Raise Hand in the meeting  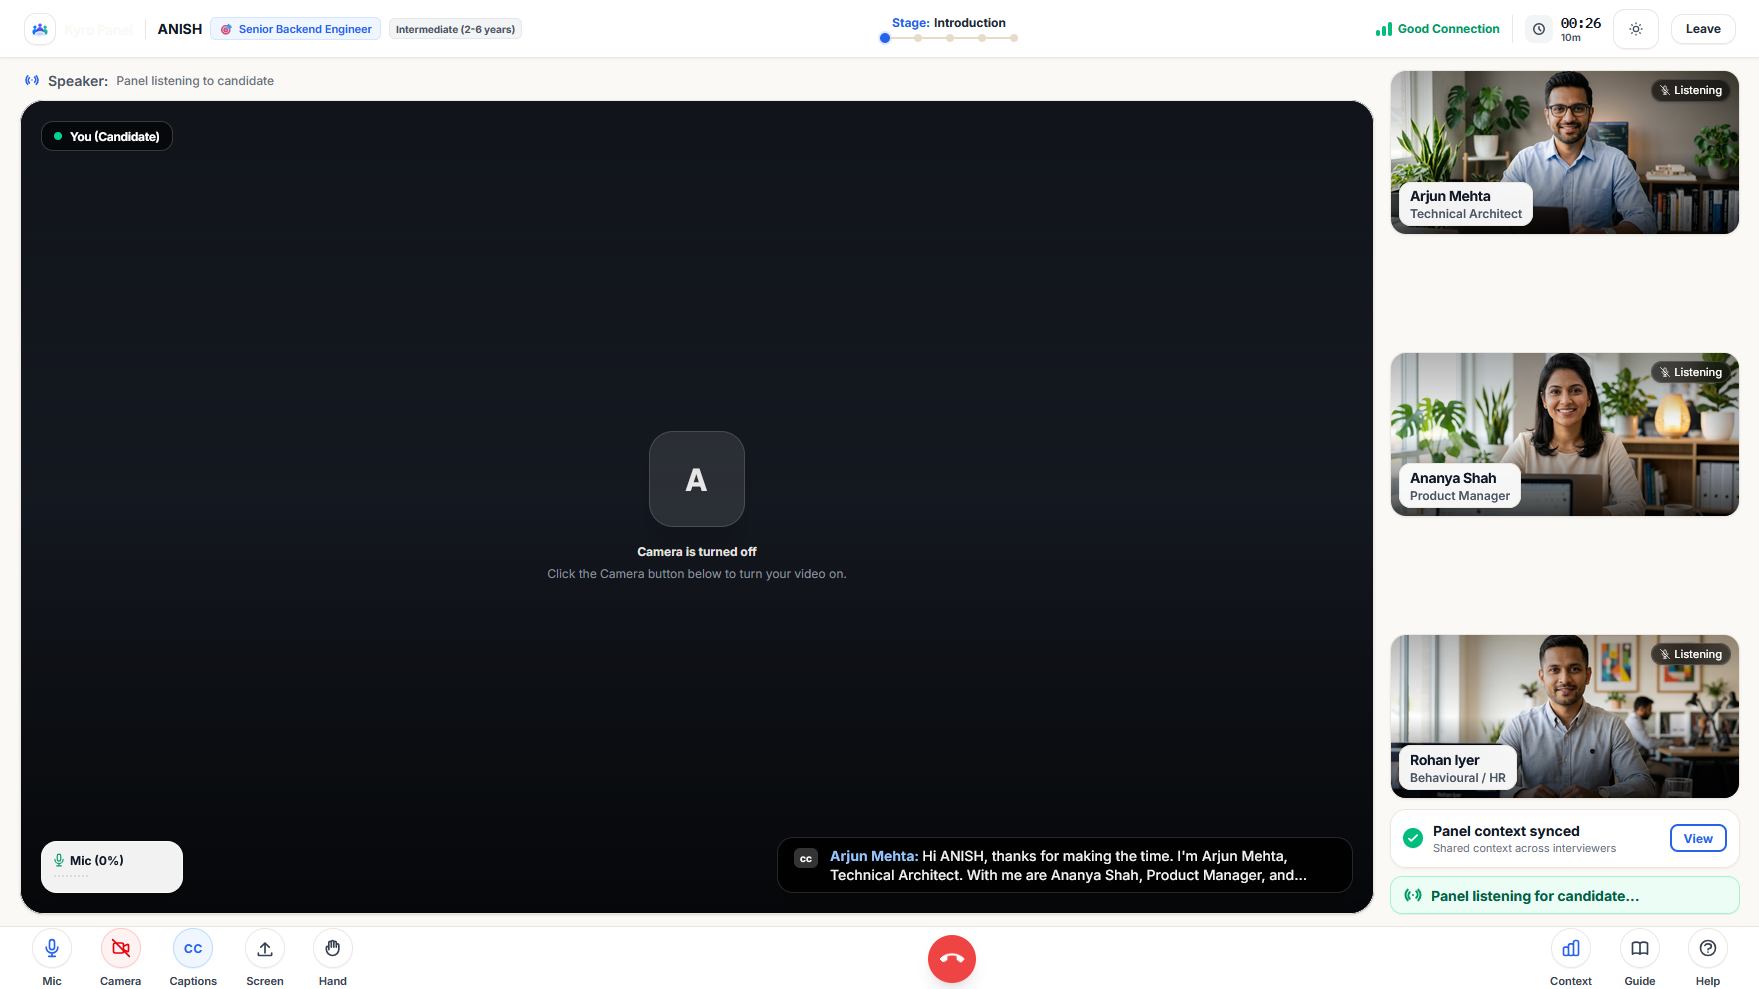[333, 948]
